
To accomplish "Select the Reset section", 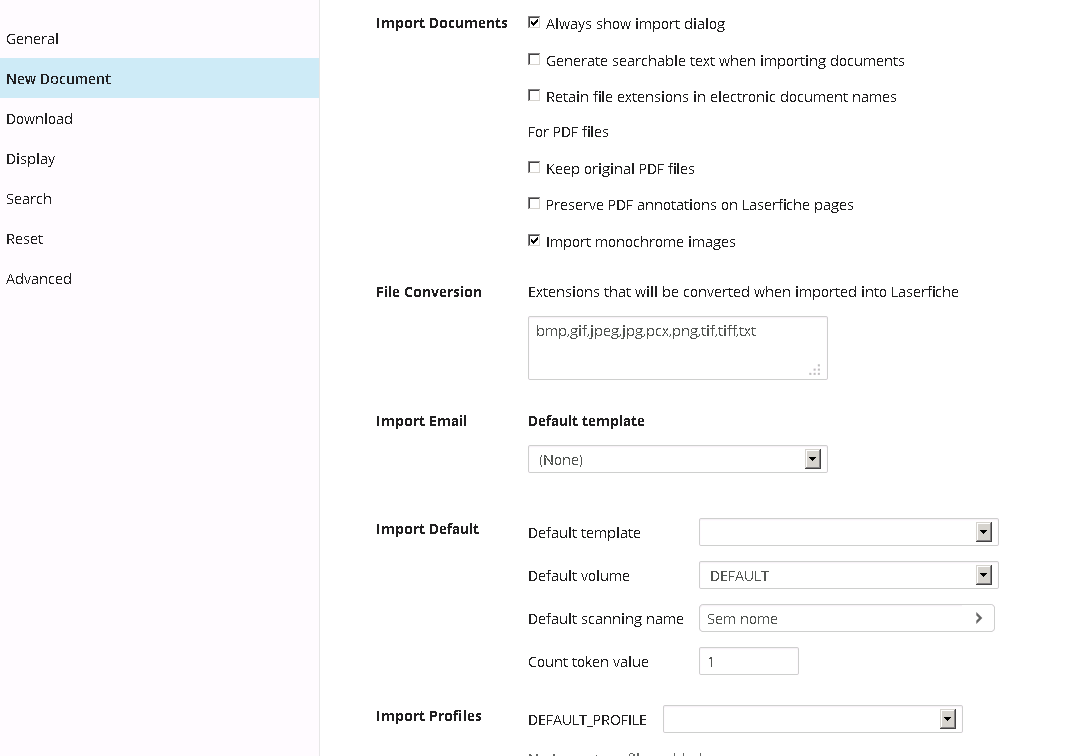I will click(25, 239).
